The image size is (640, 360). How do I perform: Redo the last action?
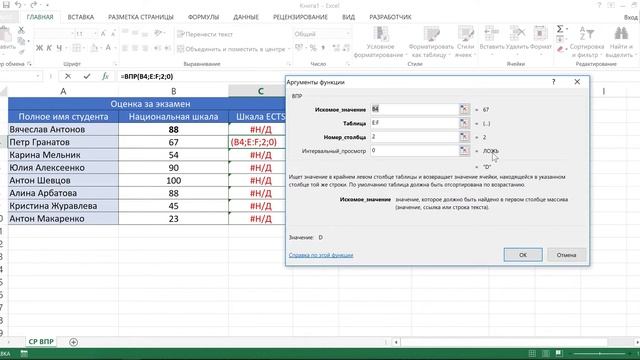pos(33,4)
